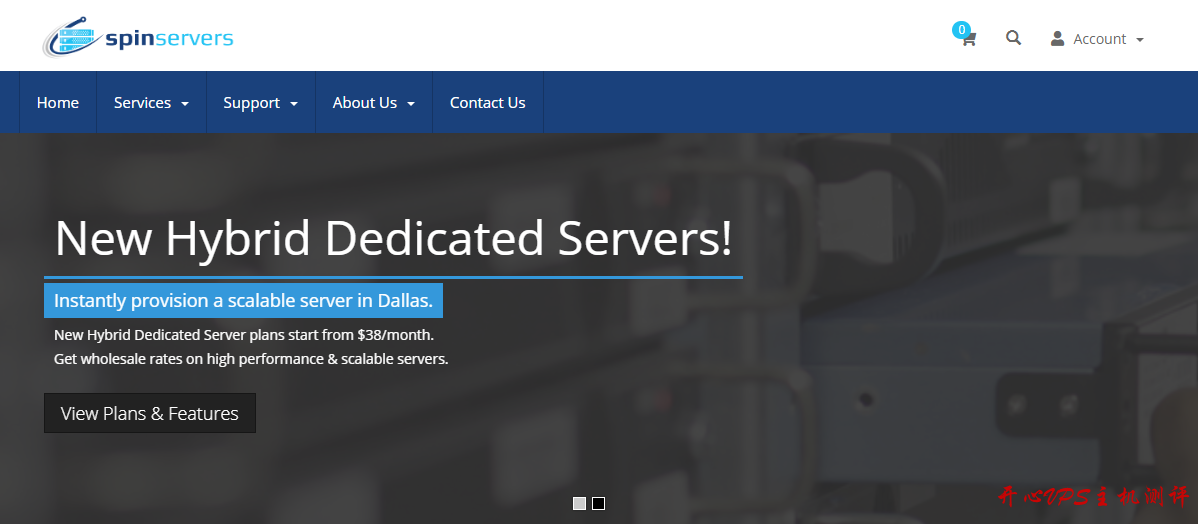The image size is (1198, 524).
Task: Open the shopping cart icon
Action: pos(968,40)
